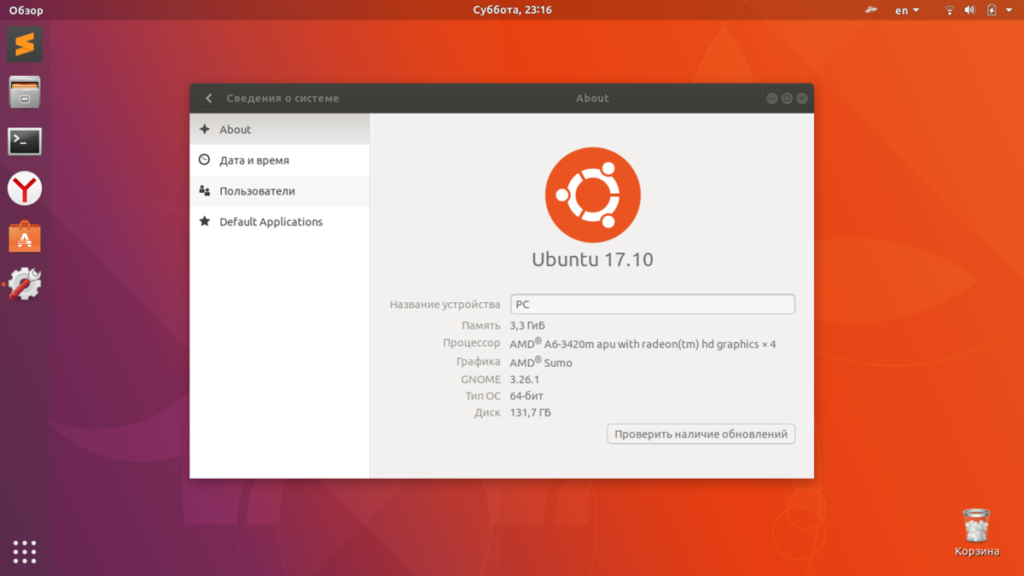Click OS type value 64-бит
The height and width of the screenshot is (576, 1024).
526,396
